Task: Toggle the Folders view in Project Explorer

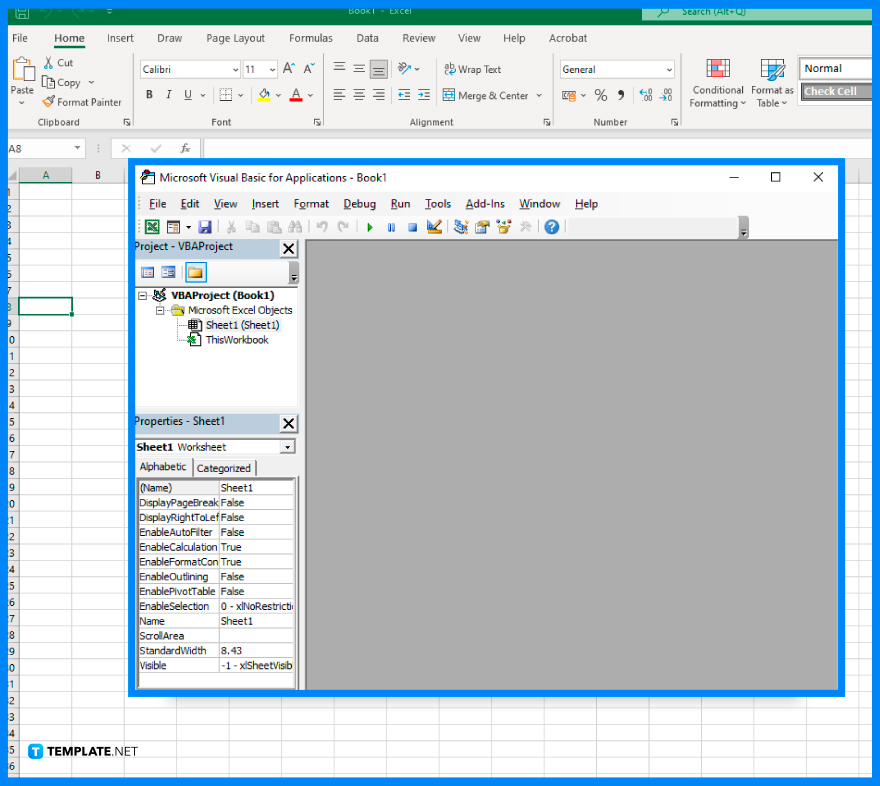Action: point(195,271)
